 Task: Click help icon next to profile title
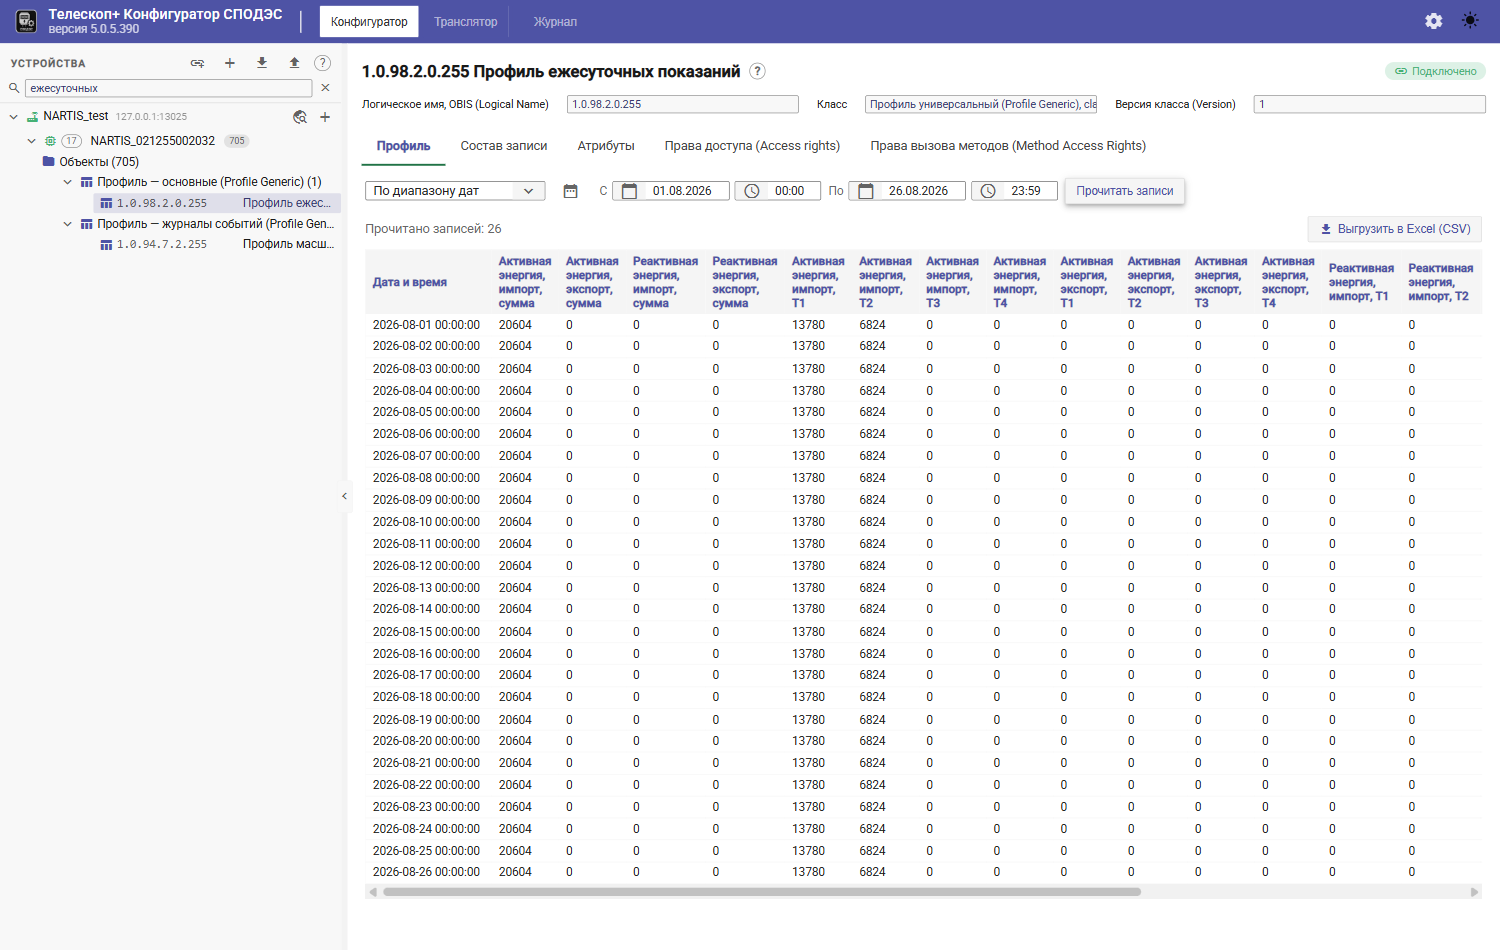pos(758,71)
